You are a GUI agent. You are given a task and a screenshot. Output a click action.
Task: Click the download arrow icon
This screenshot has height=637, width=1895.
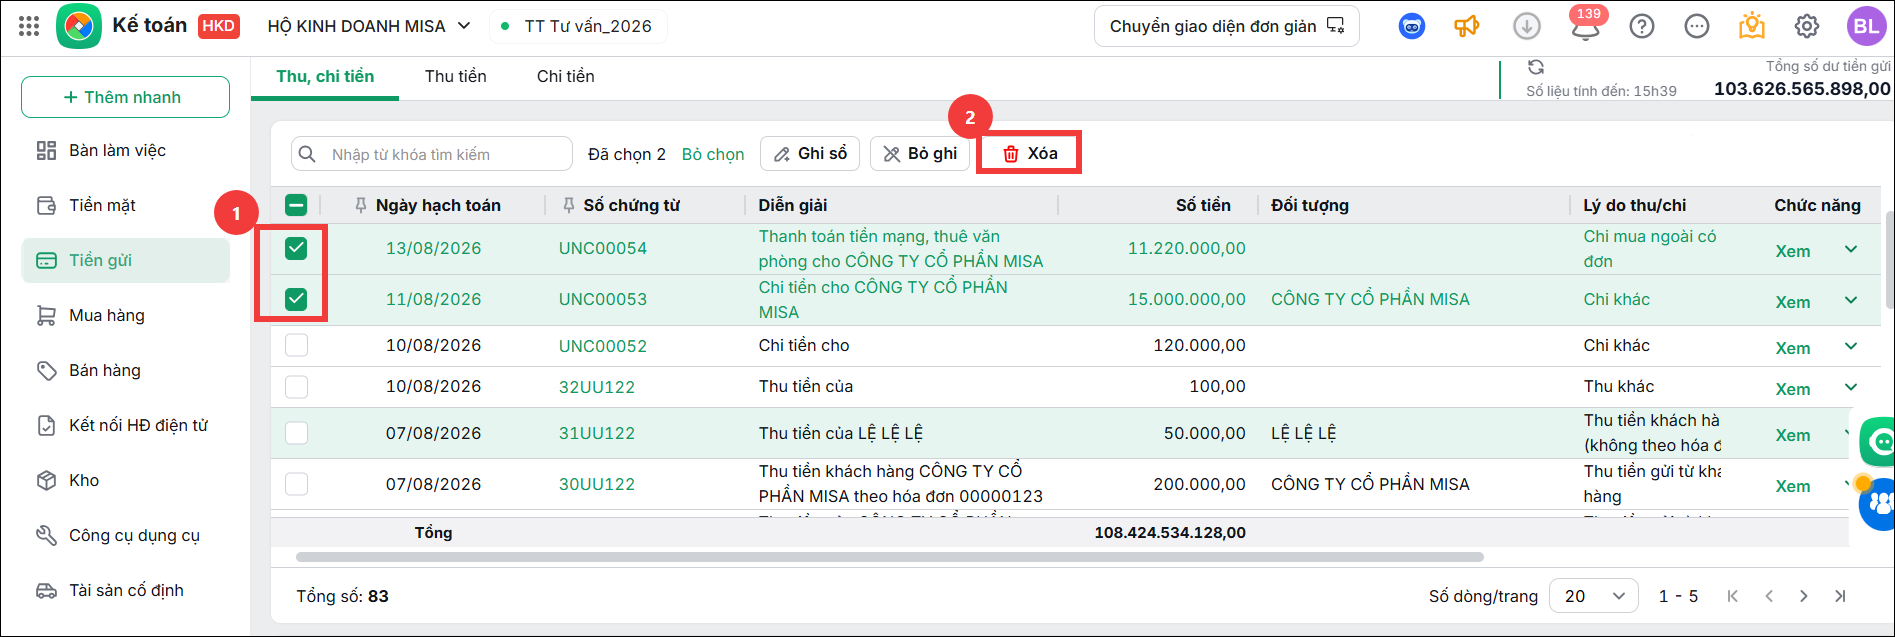(1527, 26)
